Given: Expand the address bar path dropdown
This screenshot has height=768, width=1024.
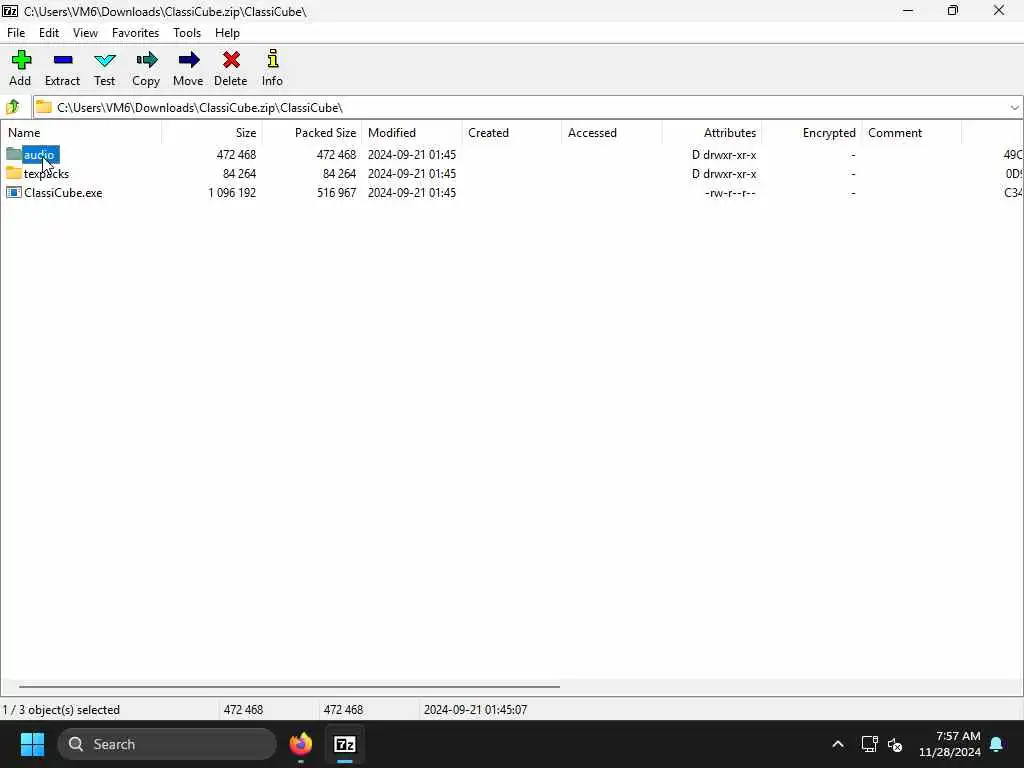Looking at the screenshot, I should coord(1014,107).
